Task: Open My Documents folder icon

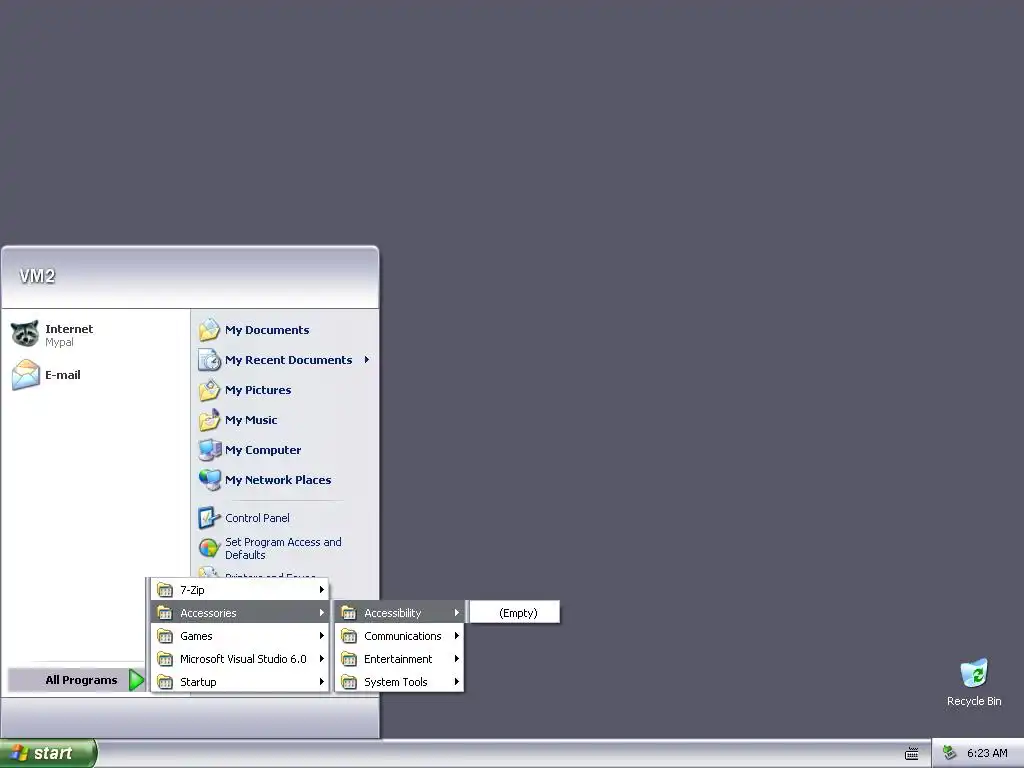Action: coord(209,330)
